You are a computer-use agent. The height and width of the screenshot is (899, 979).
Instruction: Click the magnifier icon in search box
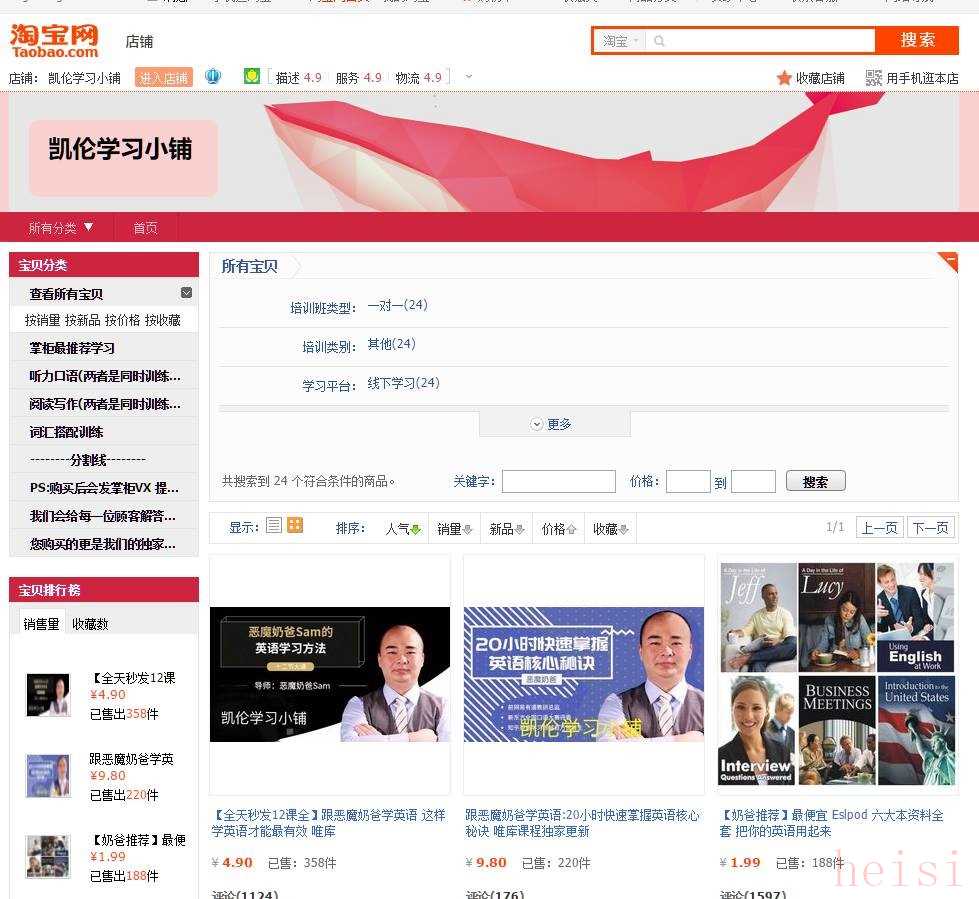pyautogui.click(x=659, y=41)
